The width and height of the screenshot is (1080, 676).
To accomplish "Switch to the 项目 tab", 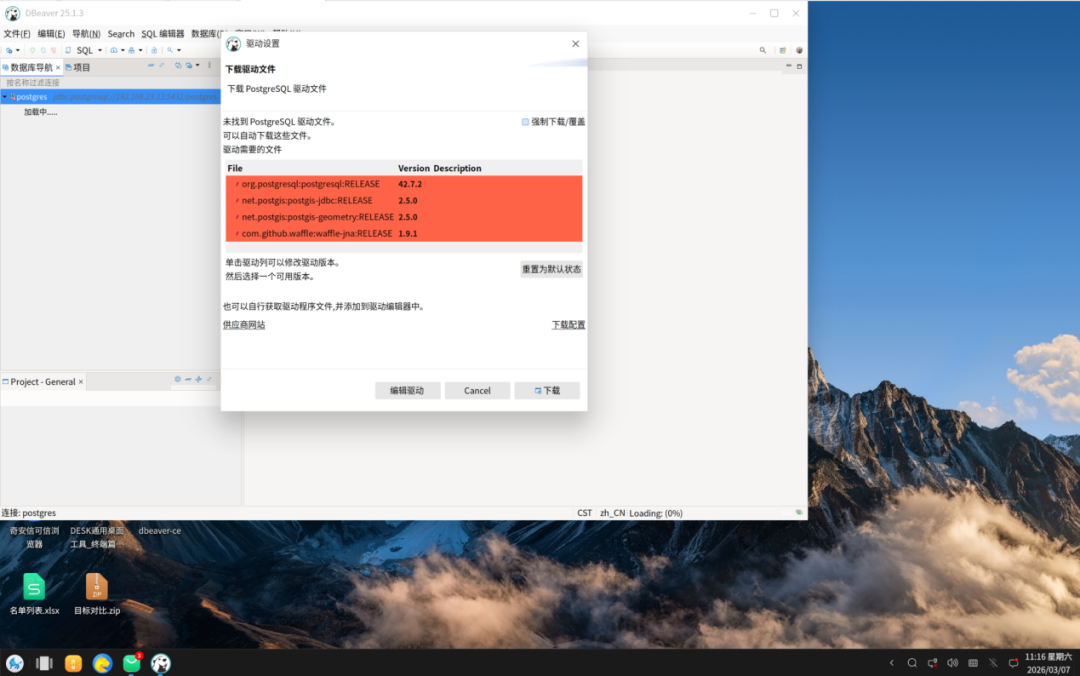I will coord(78,67).
